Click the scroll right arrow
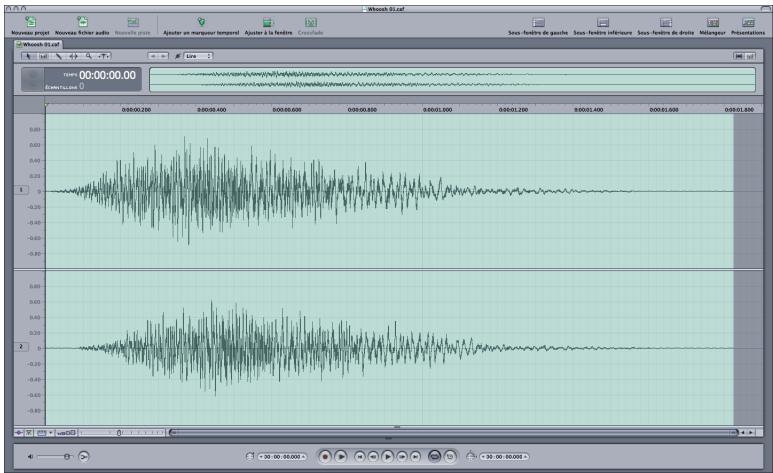Screen dimensions: 773x473 click(751, 433)
